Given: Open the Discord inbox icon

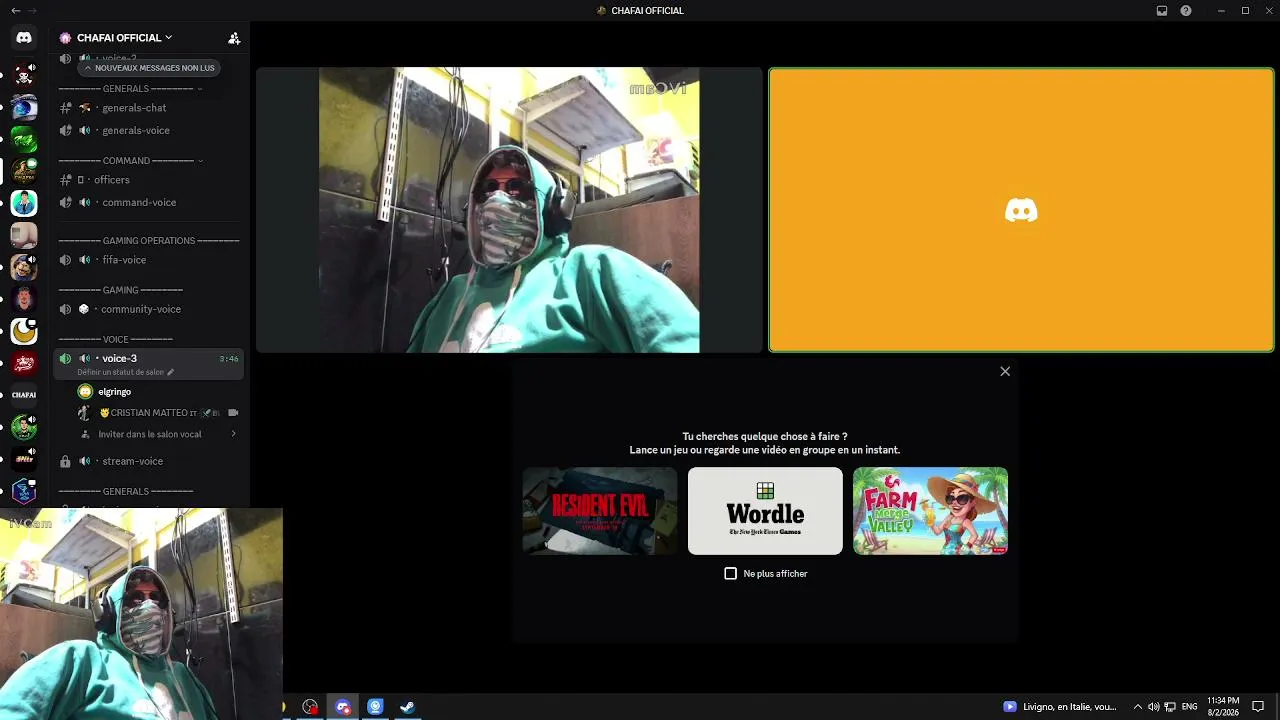Looking at the screenshot, I should 1162,11.
